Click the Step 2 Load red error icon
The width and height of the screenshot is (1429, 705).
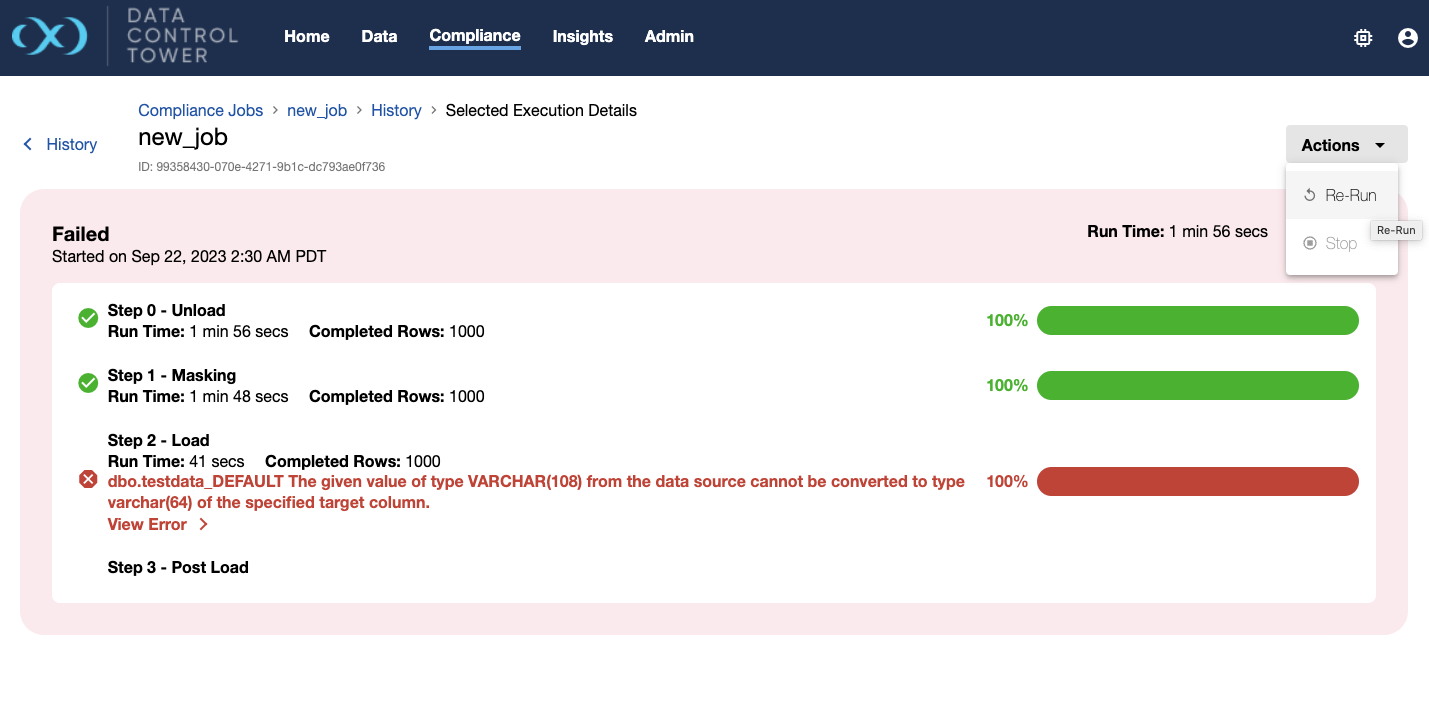(88, 481)
